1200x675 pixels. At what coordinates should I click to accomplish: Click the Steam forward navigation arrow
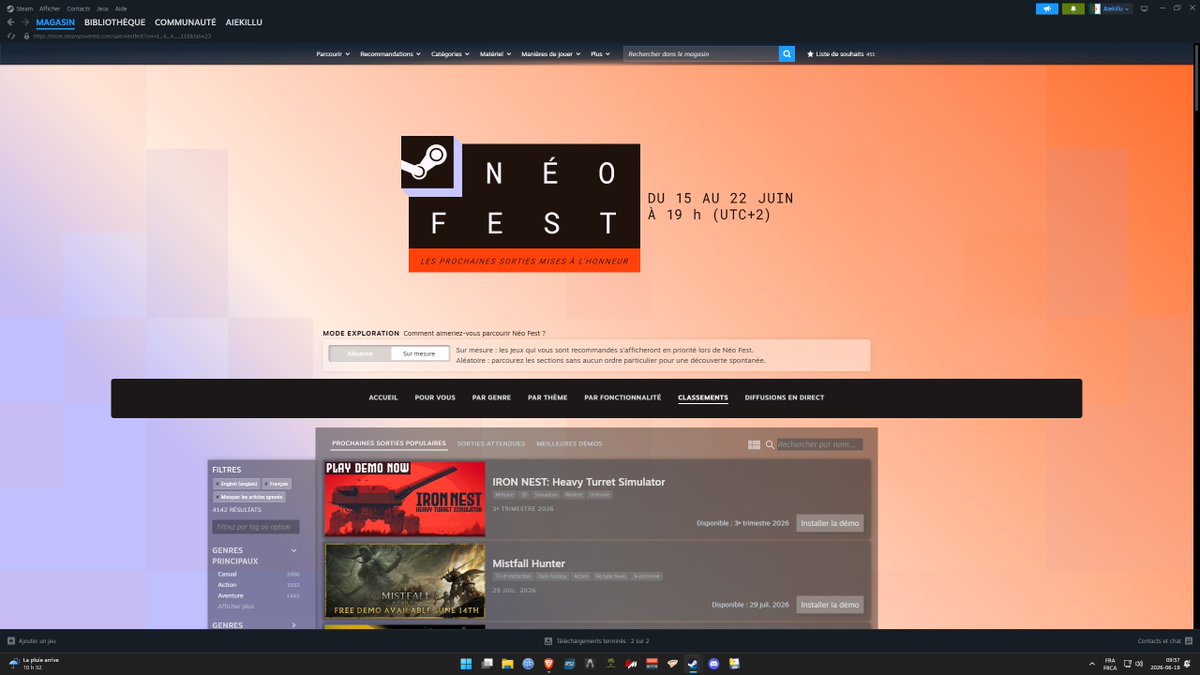click(x=25, y=22)
